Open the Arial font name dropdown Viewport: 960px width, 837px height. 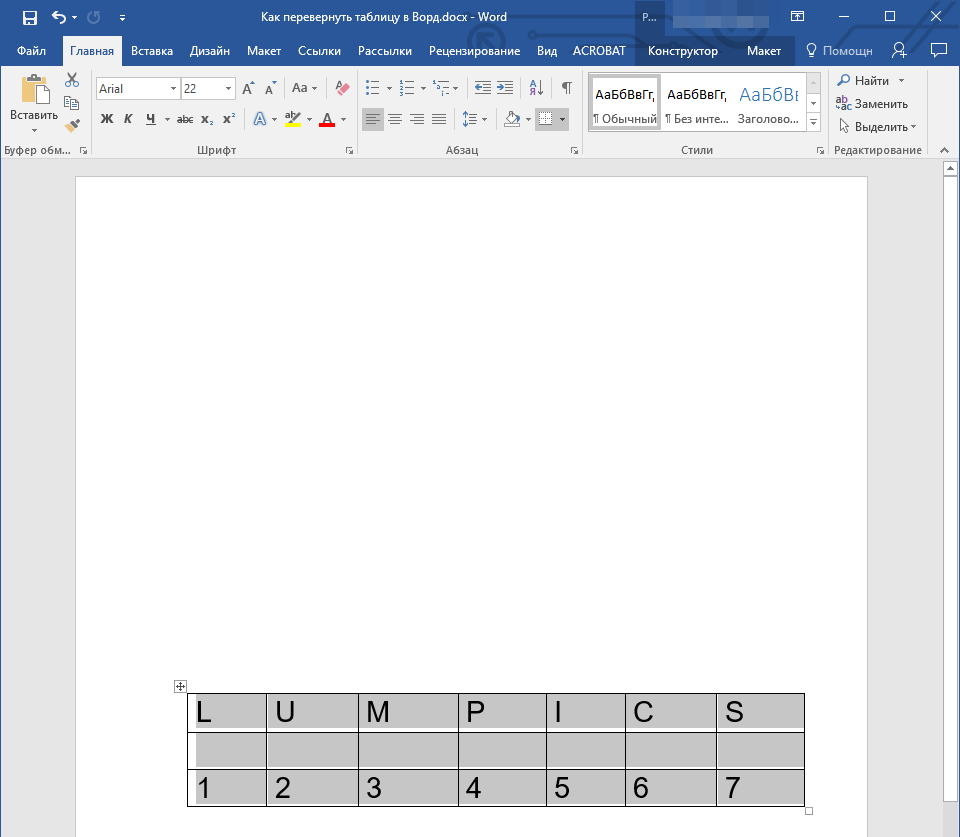click(173, 89)
